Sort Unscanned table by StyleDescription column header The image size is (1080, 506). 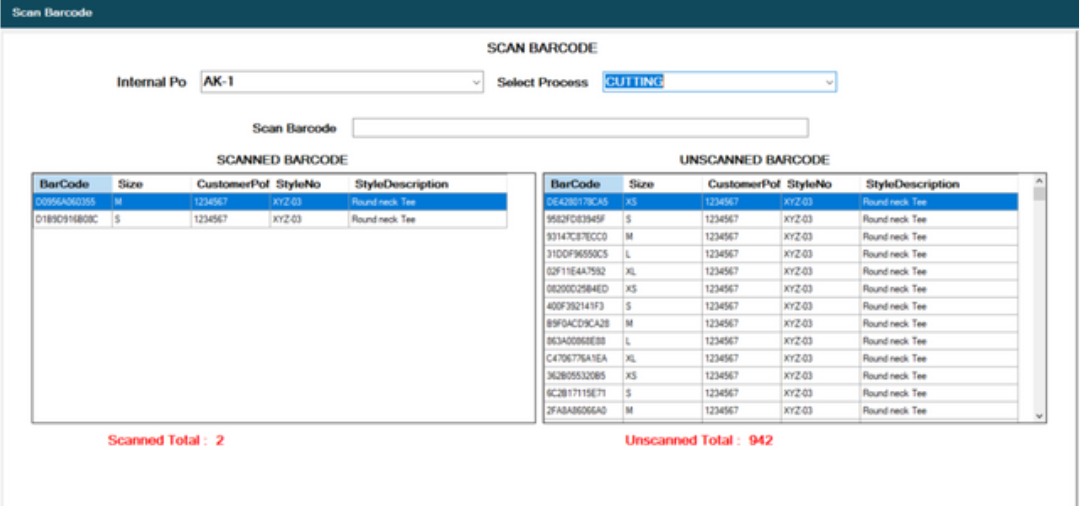tap(939, 185)
